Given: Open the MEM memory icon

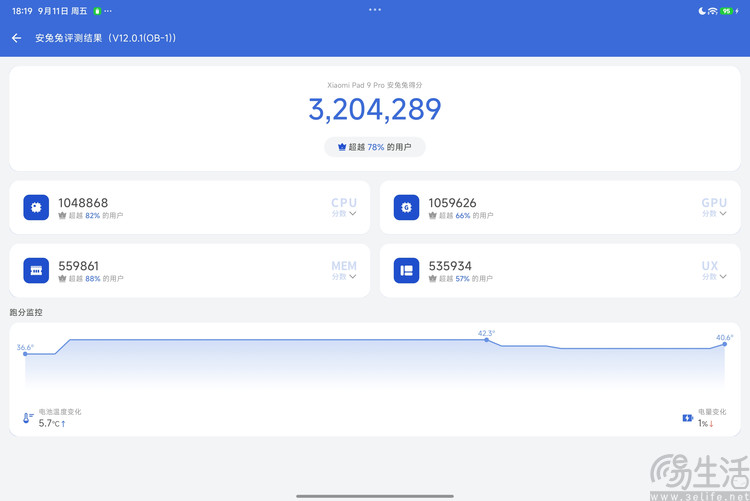Looking at the screenshot, I should coord(36,270).
